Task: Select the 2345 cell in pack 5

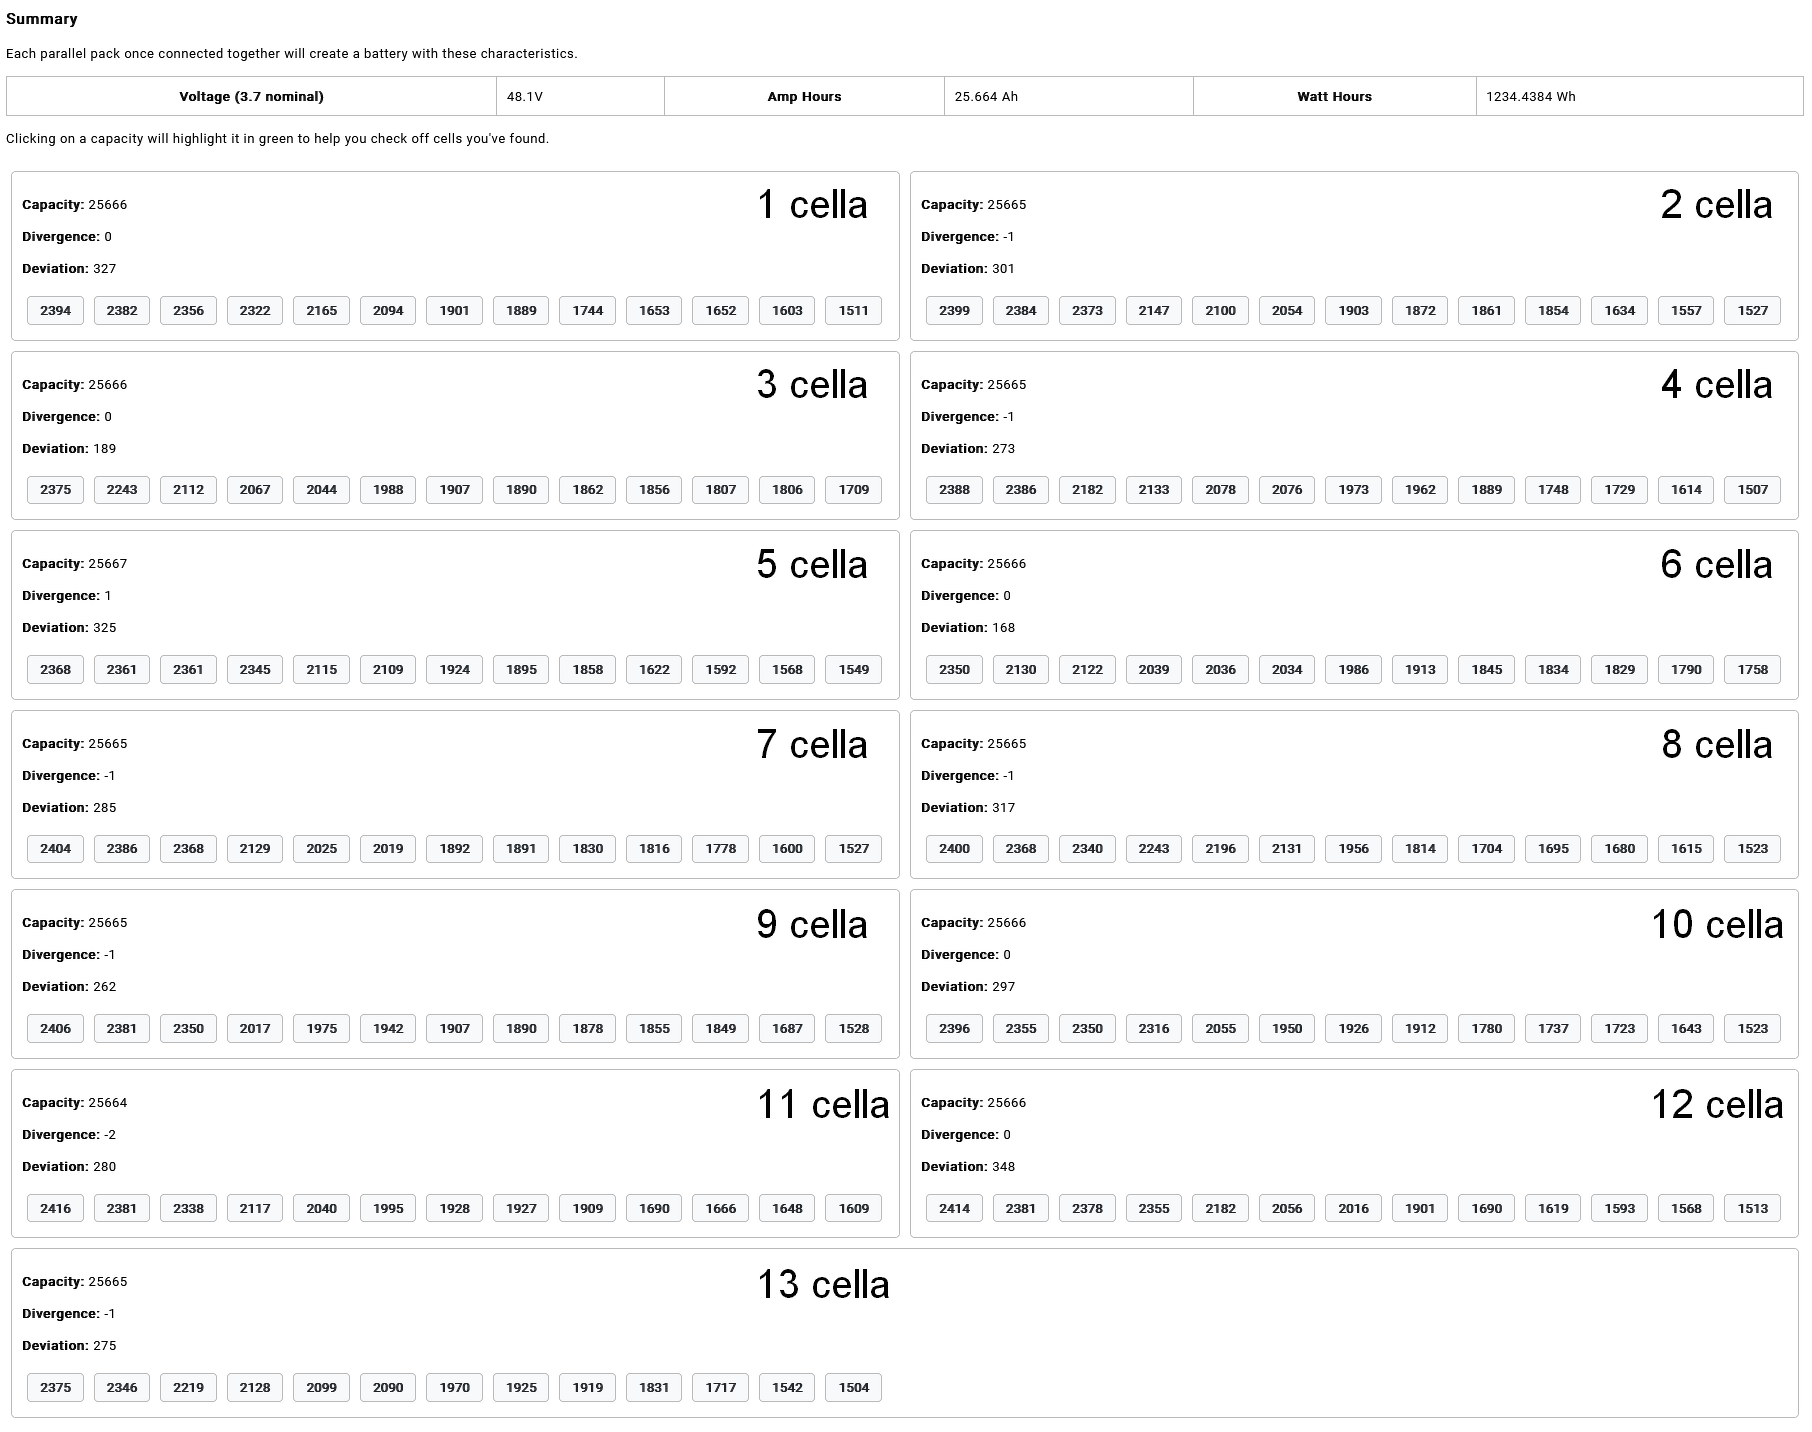Action: pyautogui.click(x=255, y=669)
